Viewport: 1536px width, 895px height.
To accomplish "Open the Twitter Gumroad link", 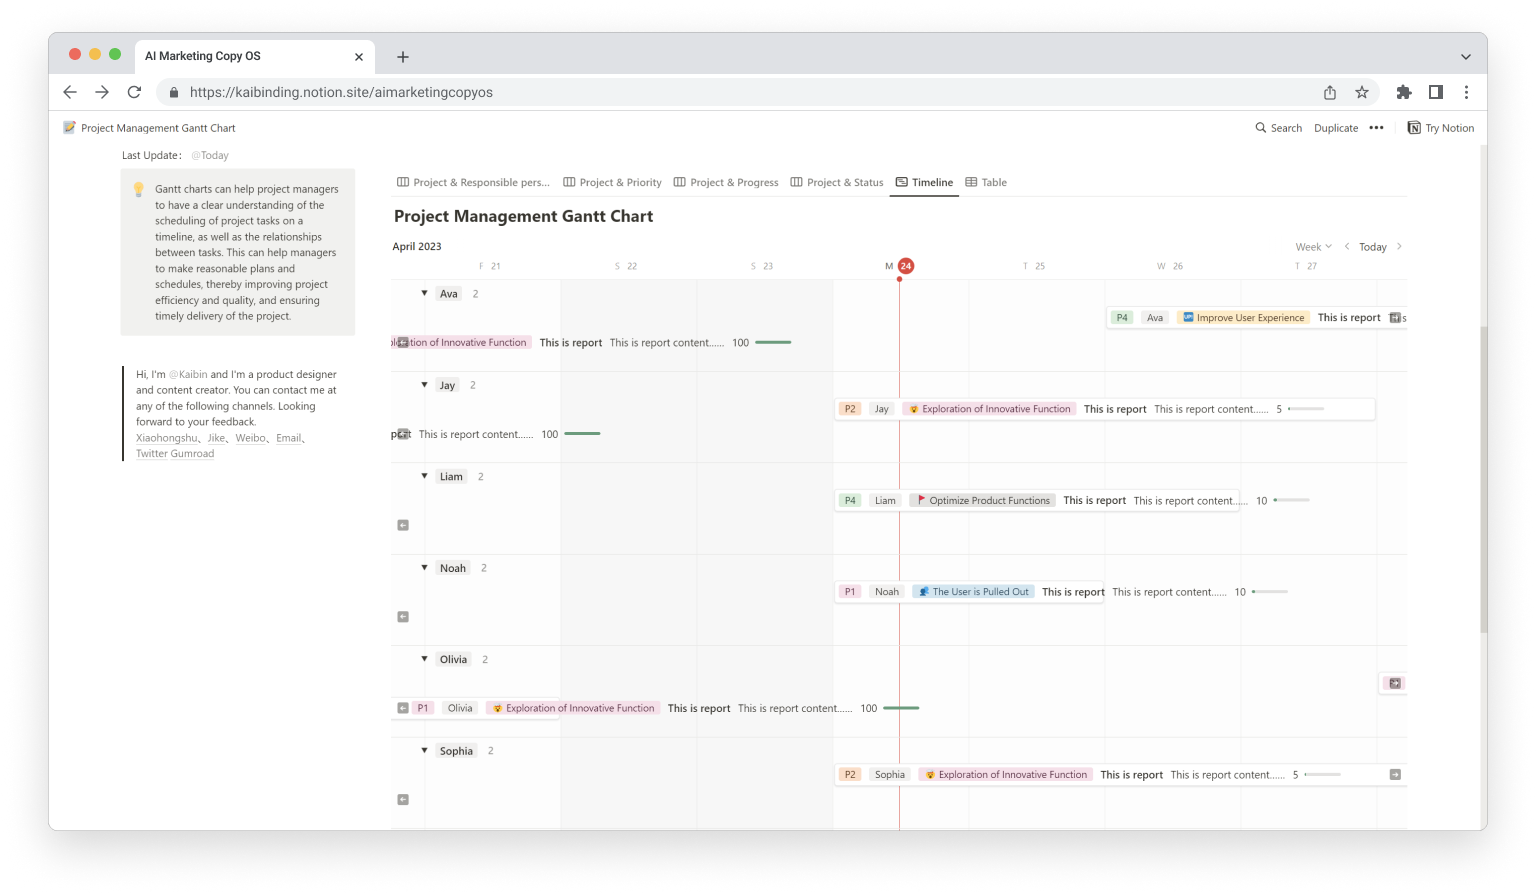I will tap(175, 454).
